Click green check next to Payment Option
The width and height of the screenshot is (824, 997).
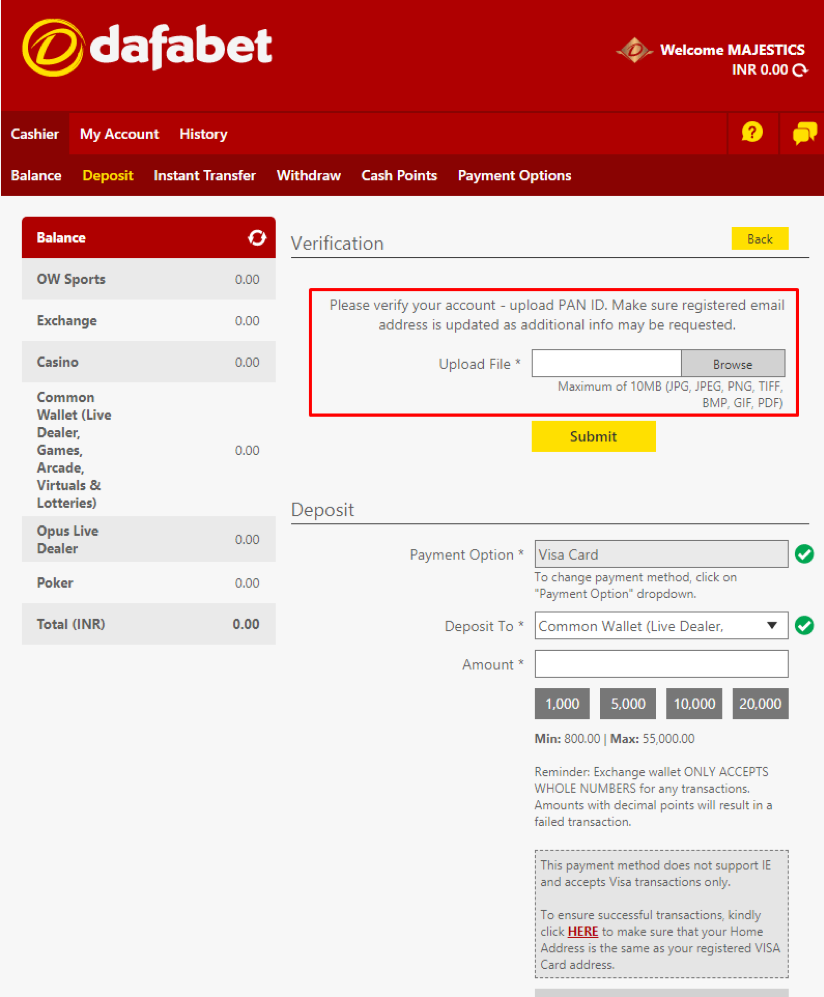tap(804, 554)
